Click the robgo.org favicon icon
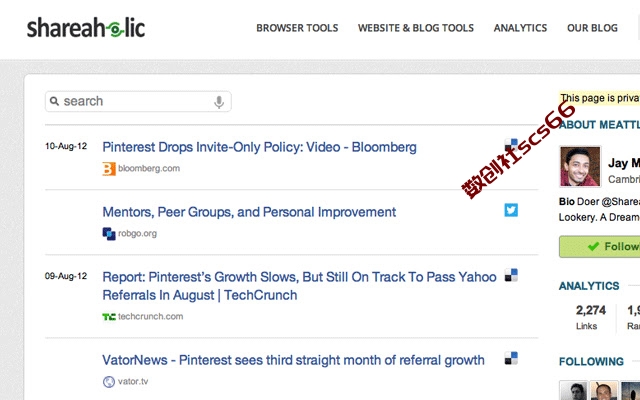 tap(109, 233)
